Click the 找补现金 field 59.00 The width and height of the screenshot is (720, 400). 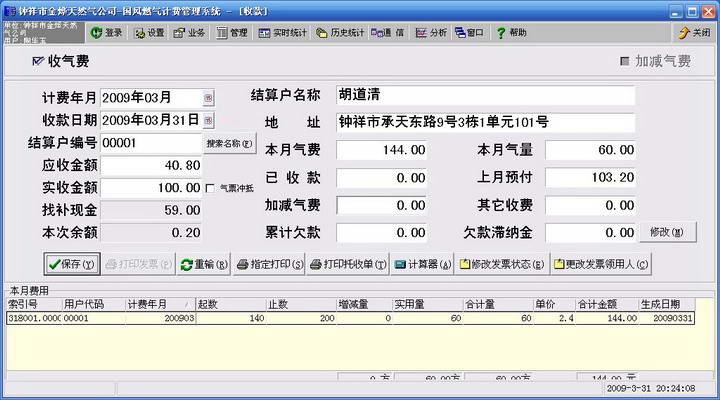tap(151, 210)
